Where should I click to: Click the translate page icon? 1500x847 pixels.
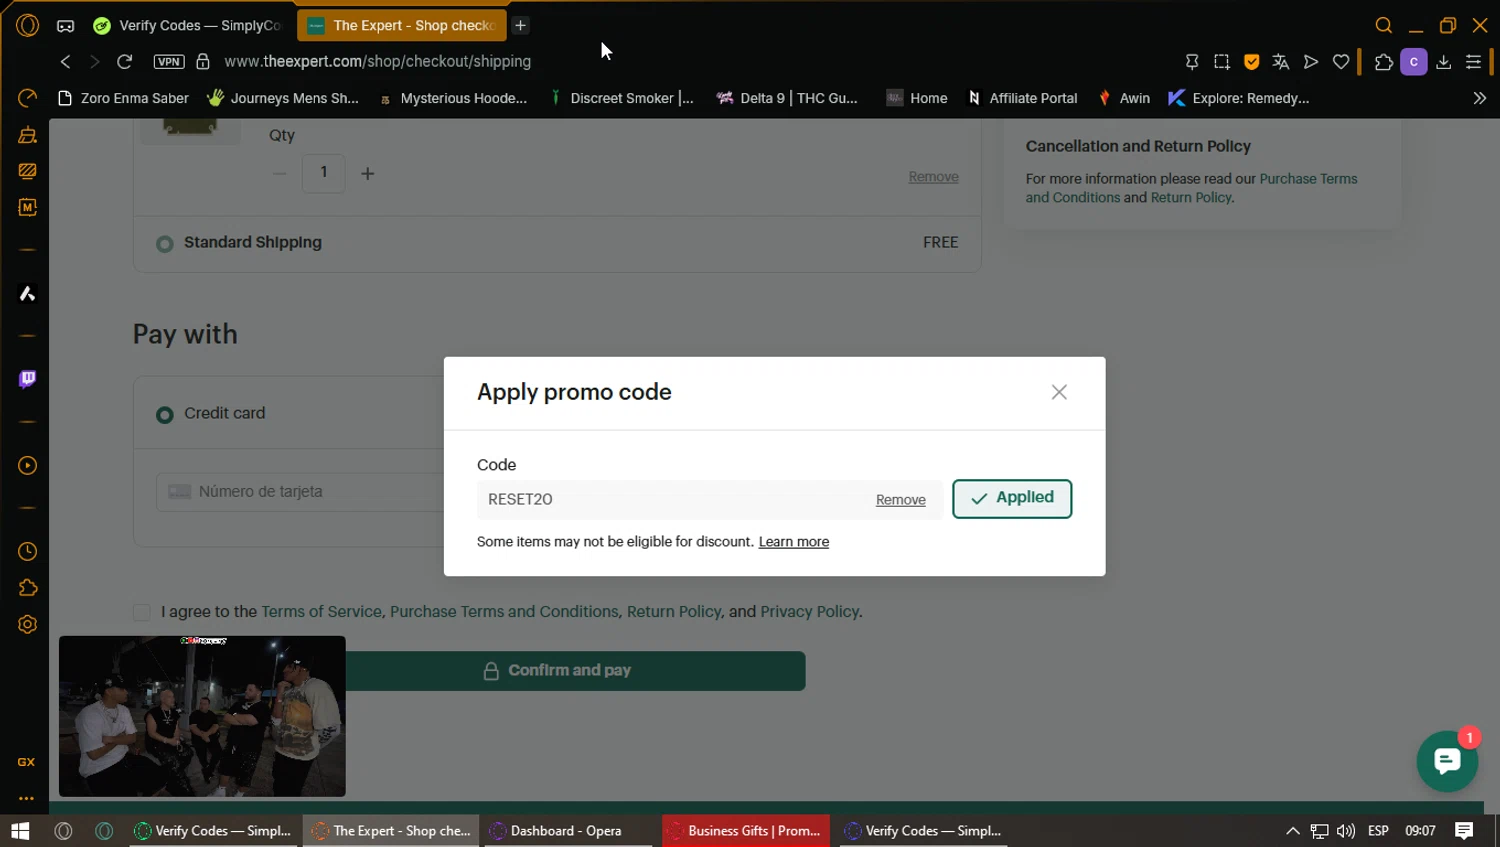(1281, 62)
